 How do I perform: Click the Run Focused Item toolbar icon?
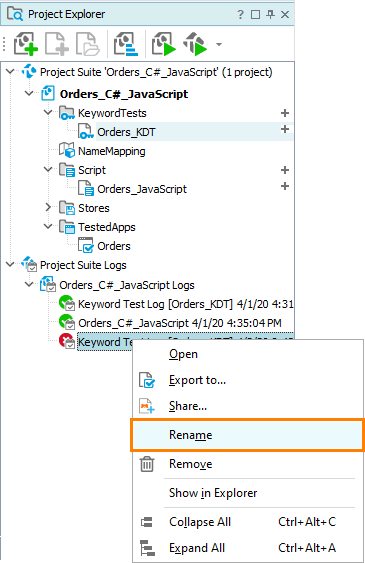coord(195,44)
